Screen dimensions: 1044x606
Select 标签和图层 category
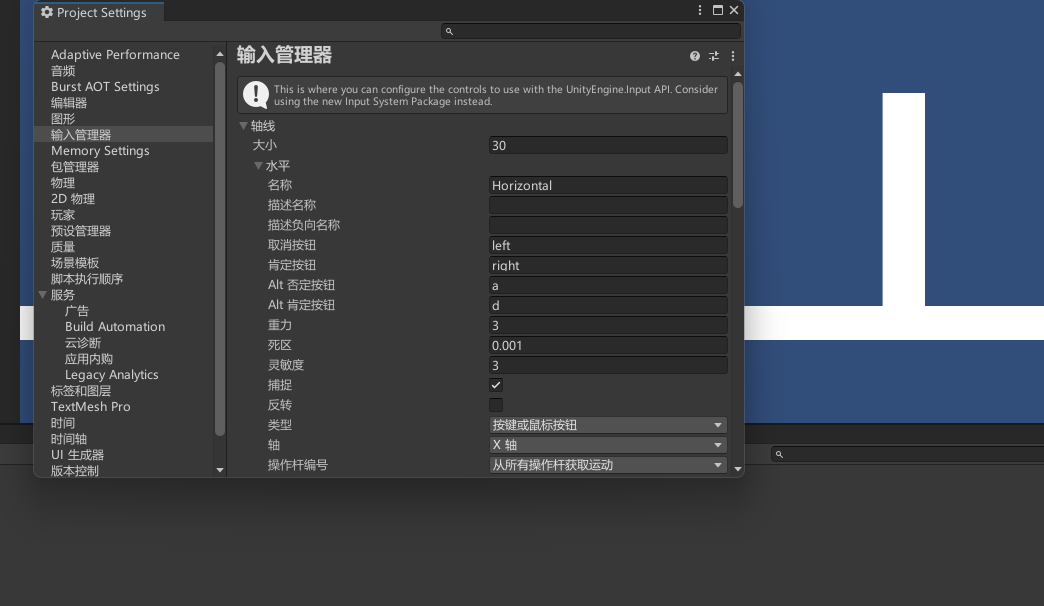coord(81,390)
